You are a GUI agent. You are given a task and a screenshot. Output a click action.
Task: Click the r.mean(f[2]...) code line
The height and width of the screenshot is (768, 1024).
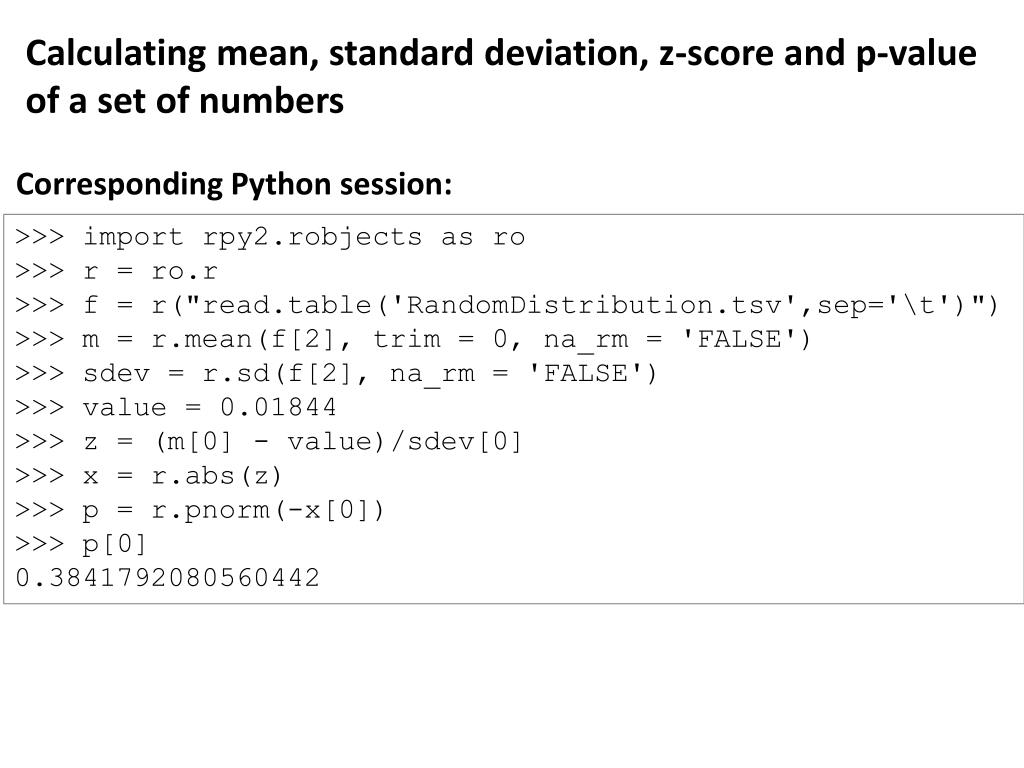pos(413,340)
